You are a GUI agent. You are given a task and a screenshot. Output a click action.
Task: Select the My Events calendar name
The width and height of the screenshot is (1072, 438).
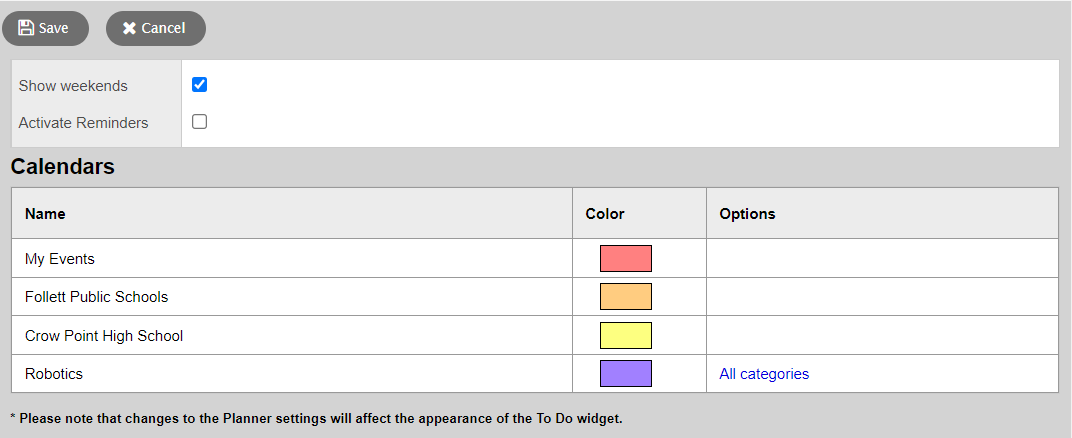pos(60,259)
